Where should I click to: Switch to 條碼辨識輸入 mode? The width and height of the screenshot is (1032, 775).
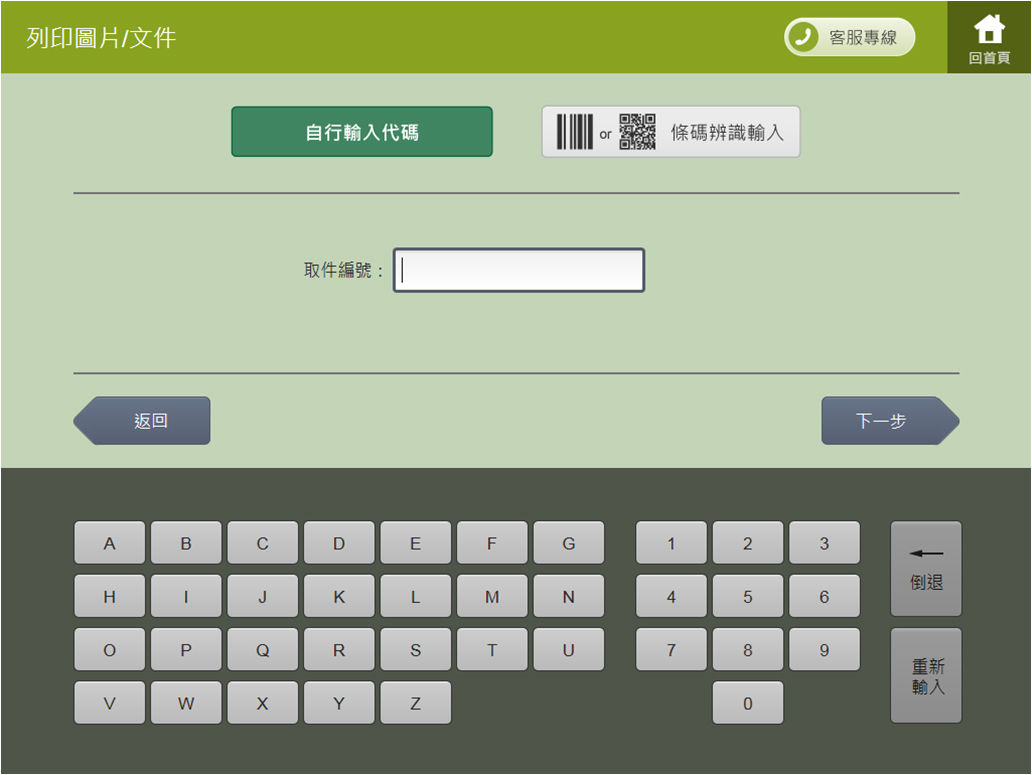[x=671, y=132]
